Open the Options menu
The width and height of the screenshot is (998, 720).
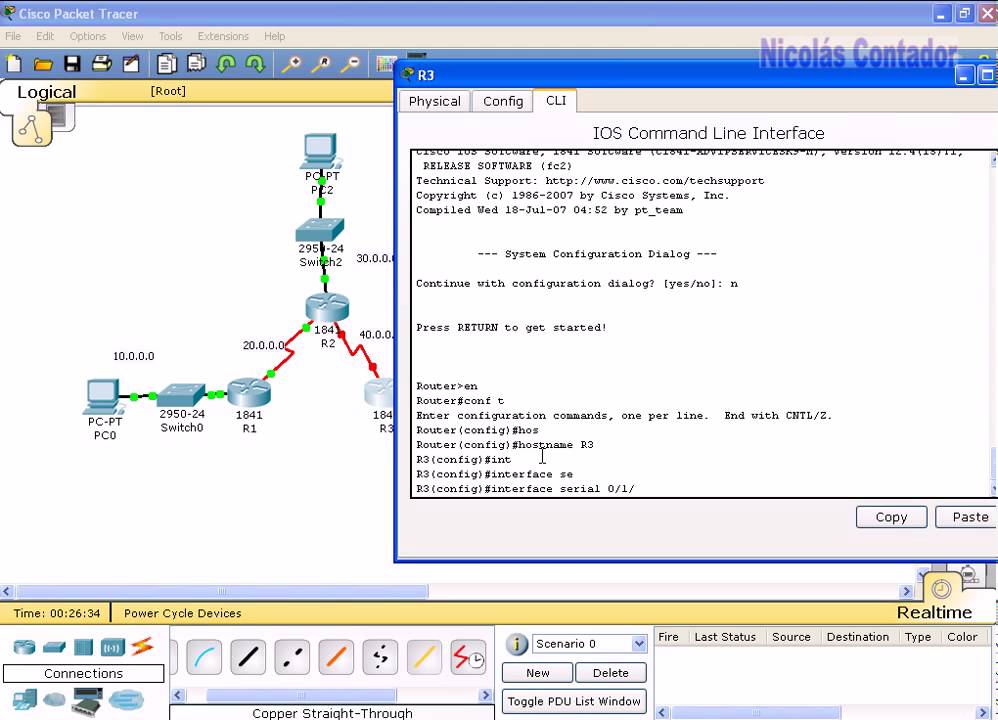88,36
